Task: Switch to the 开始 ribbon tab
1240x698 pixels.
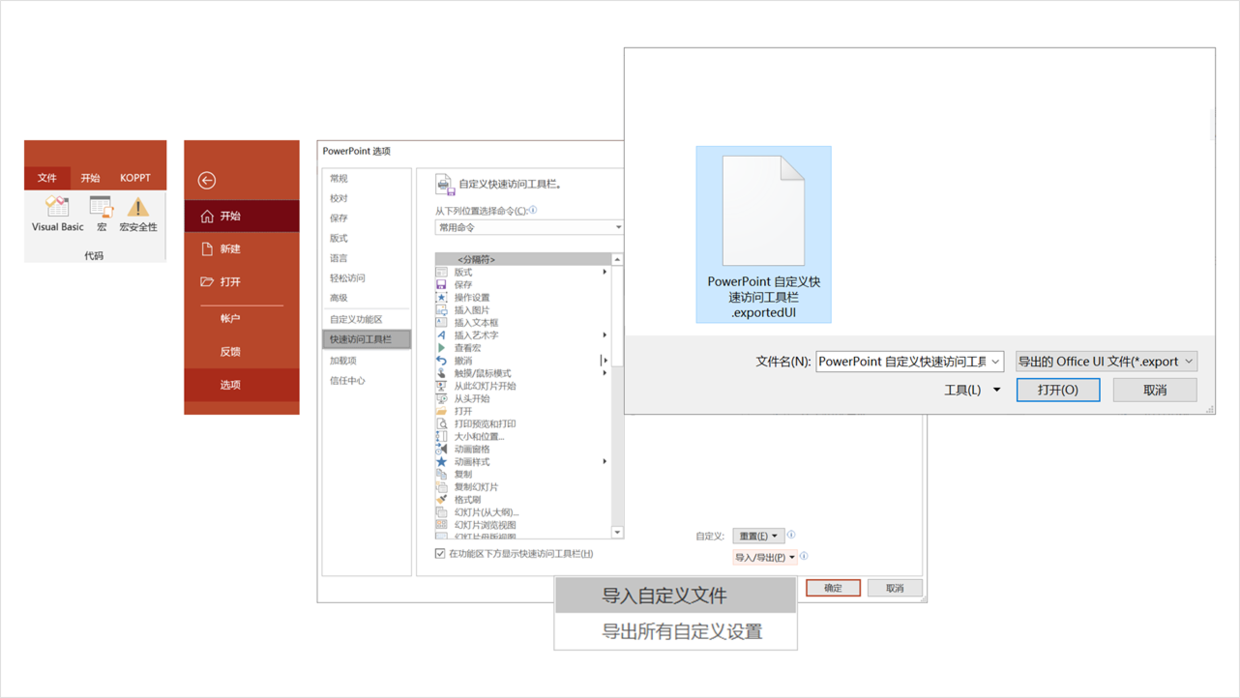Action: [90, 178]
